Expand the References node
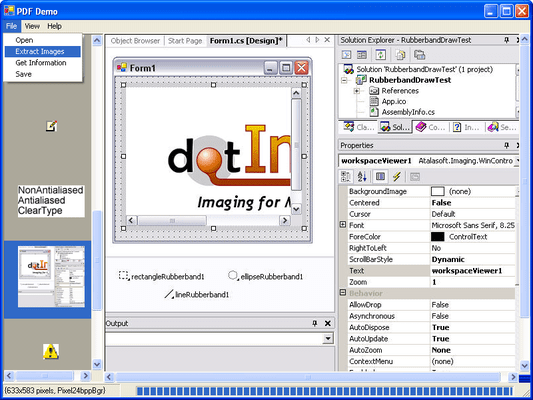Screen dimensions: 533x400 point(357,91)
